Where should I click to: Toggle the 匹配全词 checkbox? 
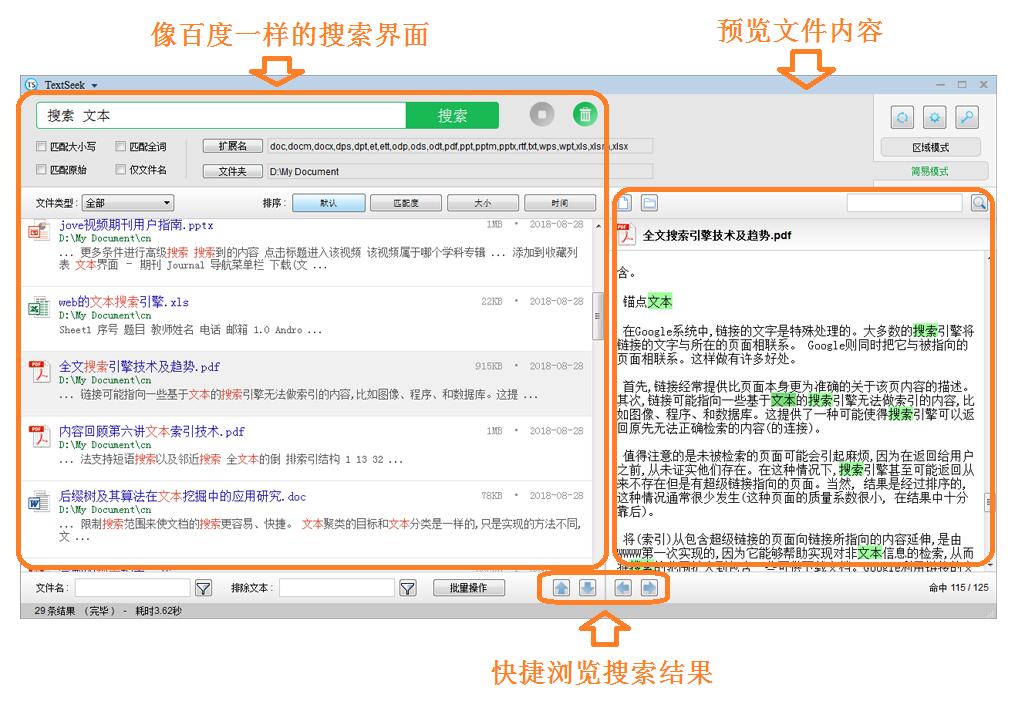coord(121,146)
